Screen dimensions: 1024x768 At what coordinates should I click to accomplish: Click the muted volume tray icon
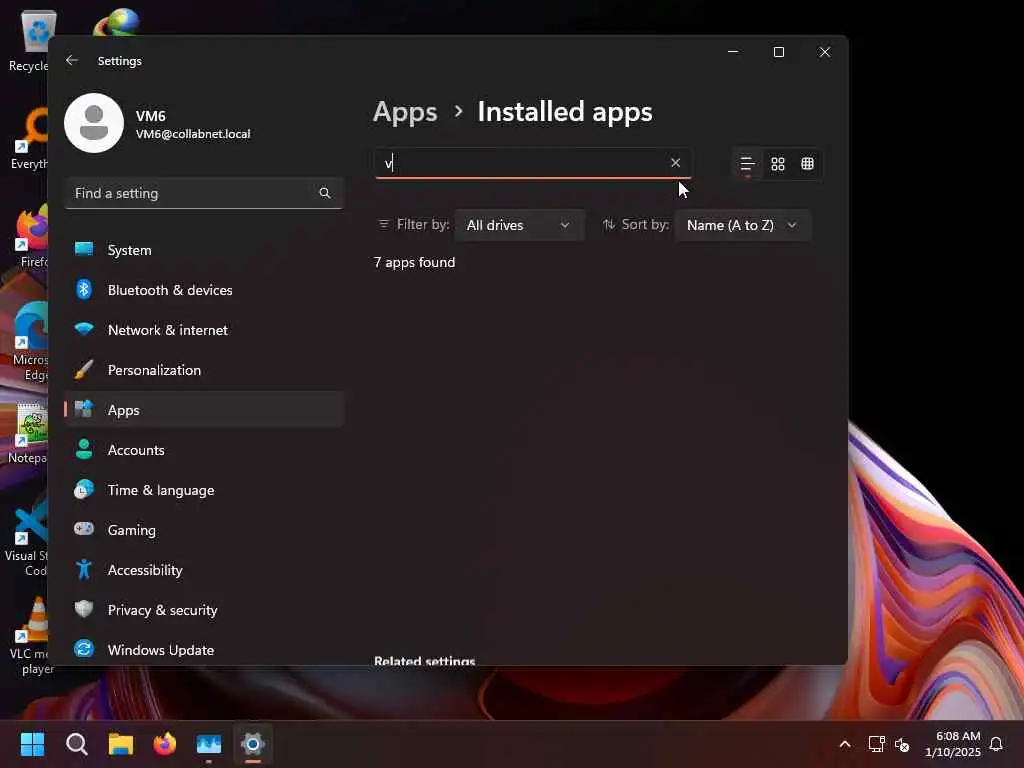click(x=902, y=744)
